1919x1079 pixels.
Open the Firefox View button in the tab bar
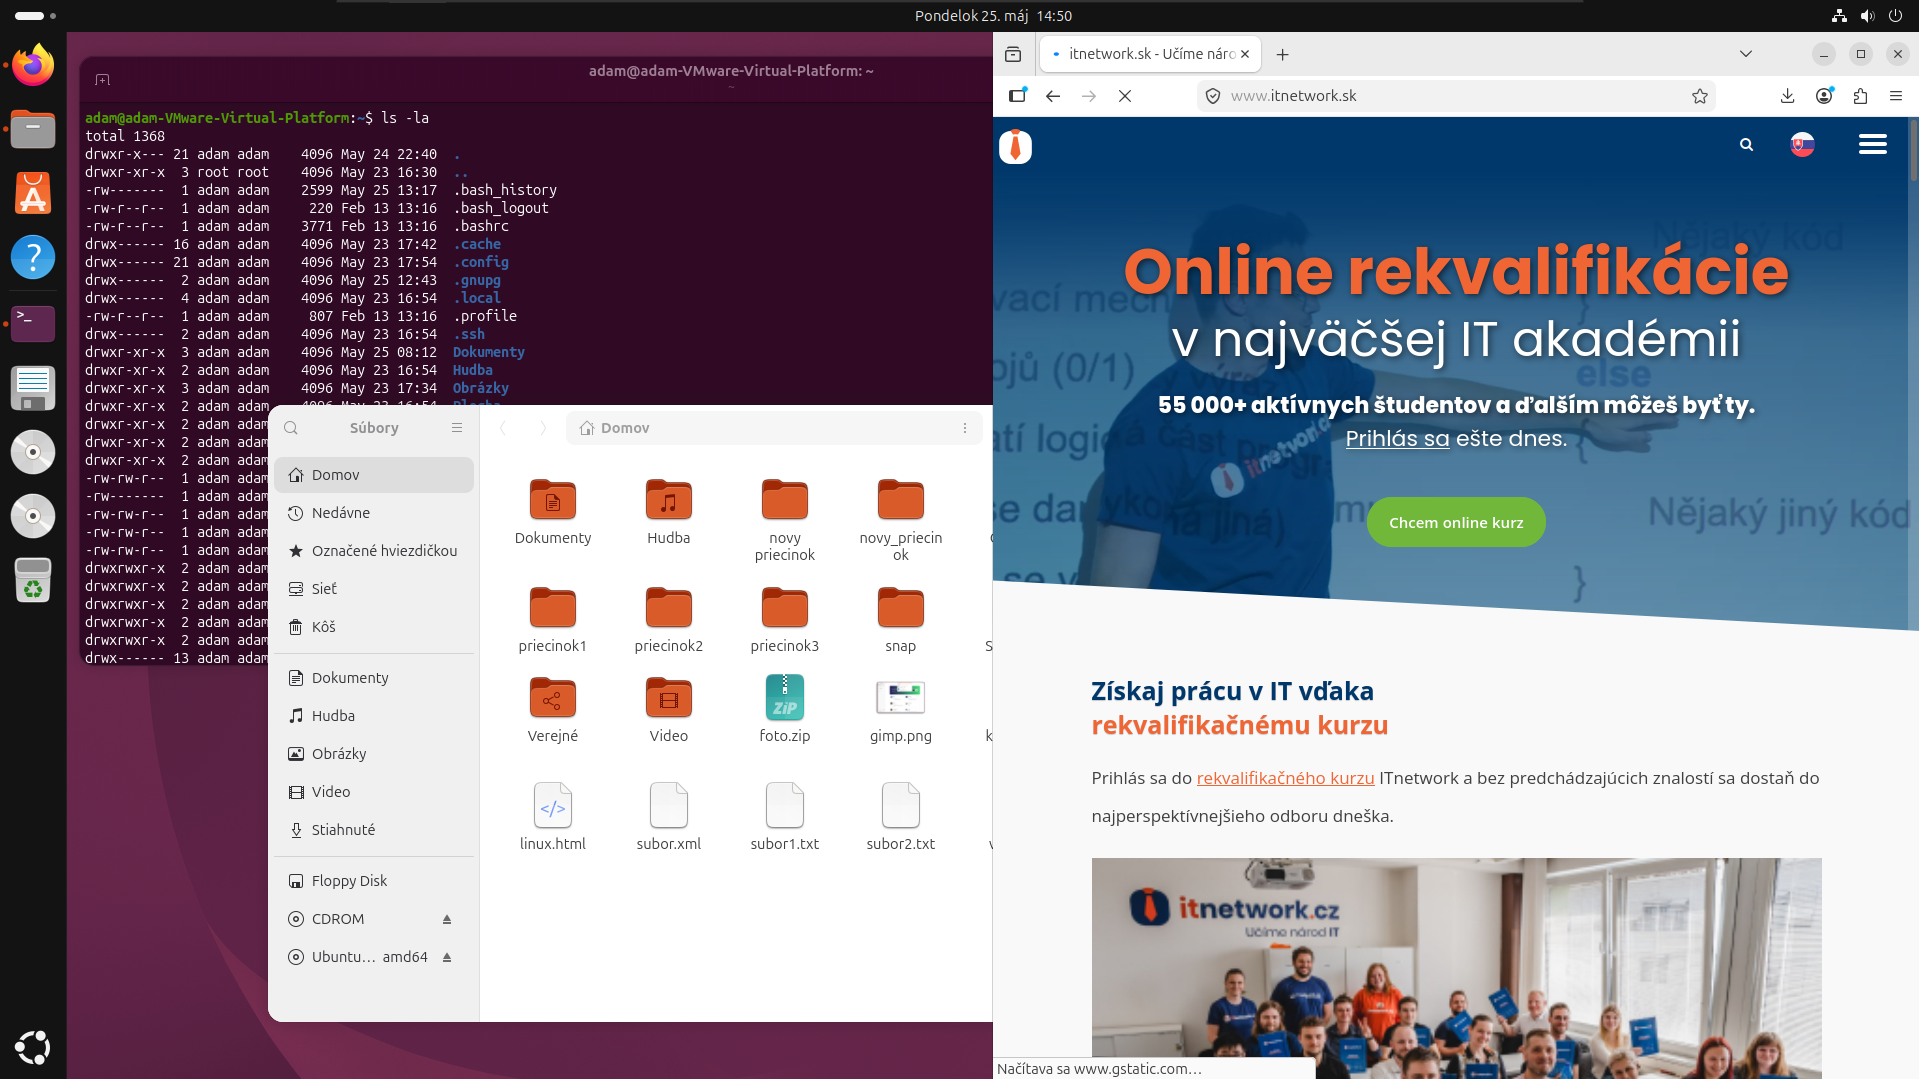click(1013, 54)
